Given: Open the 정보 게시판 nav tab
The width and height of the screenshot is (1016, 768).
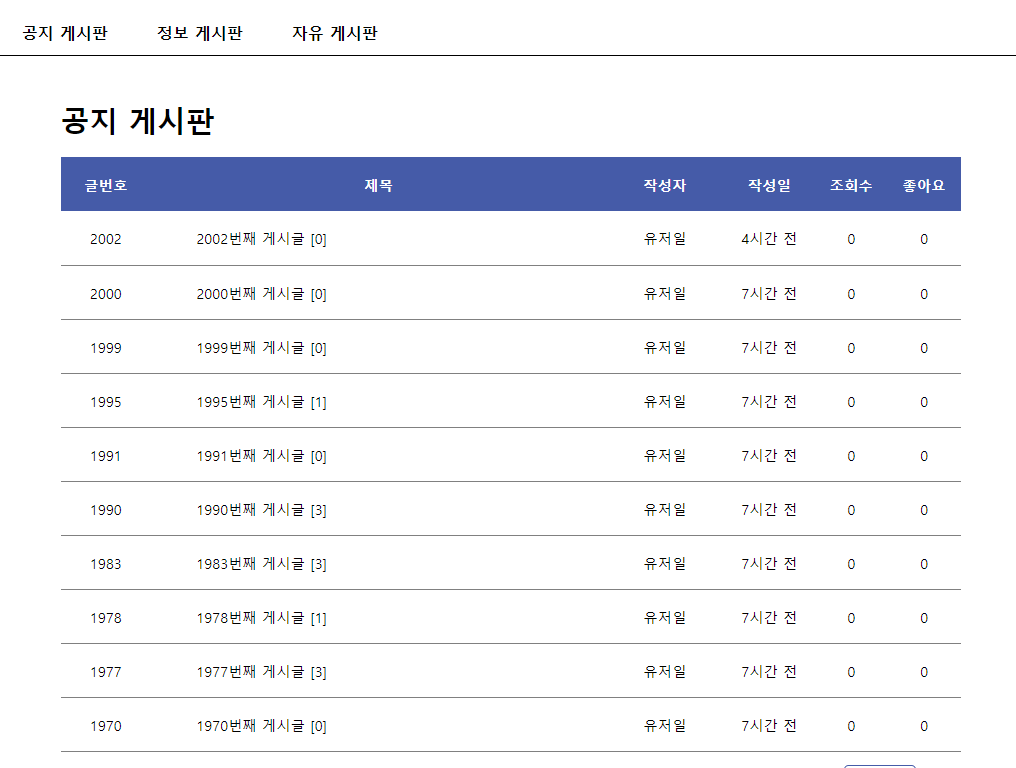Looking at the screenshot, I should pyautogui.click(x=200, y=33).
